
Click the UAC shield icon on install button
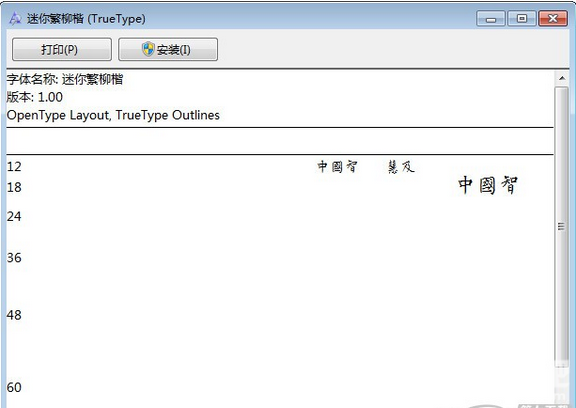pos(148,49)
